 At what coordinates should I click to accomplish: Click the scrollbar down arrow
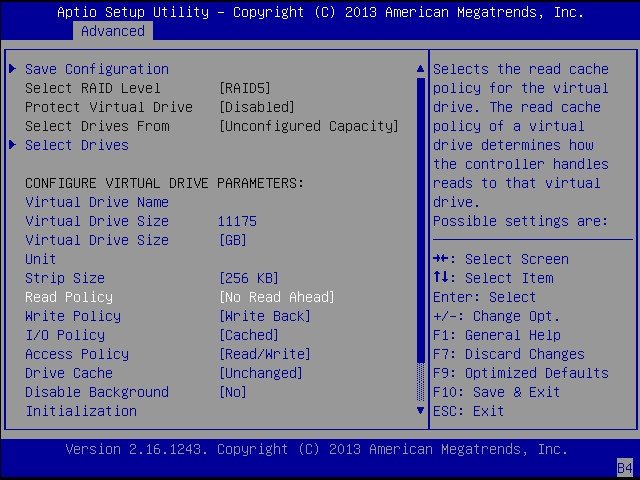click(x=420, y=411)
